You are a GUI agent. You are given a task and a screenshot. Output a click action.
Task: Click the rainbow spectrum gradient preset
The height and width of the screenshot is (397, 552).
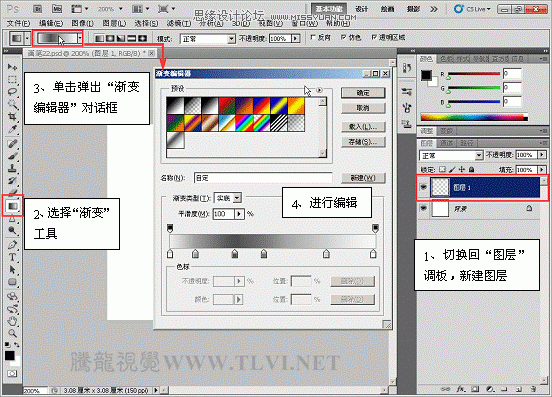[244, 123]
